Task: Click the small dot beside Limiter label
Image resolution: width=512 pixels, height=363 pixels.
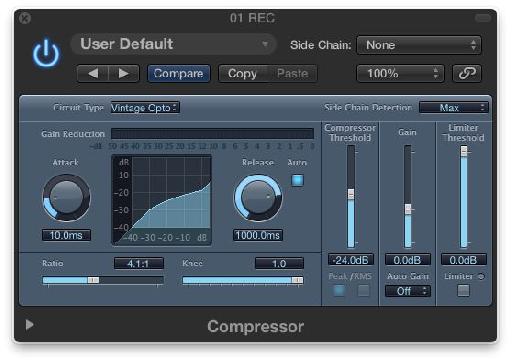Action: pyautogui.click(x=481, y=276)
